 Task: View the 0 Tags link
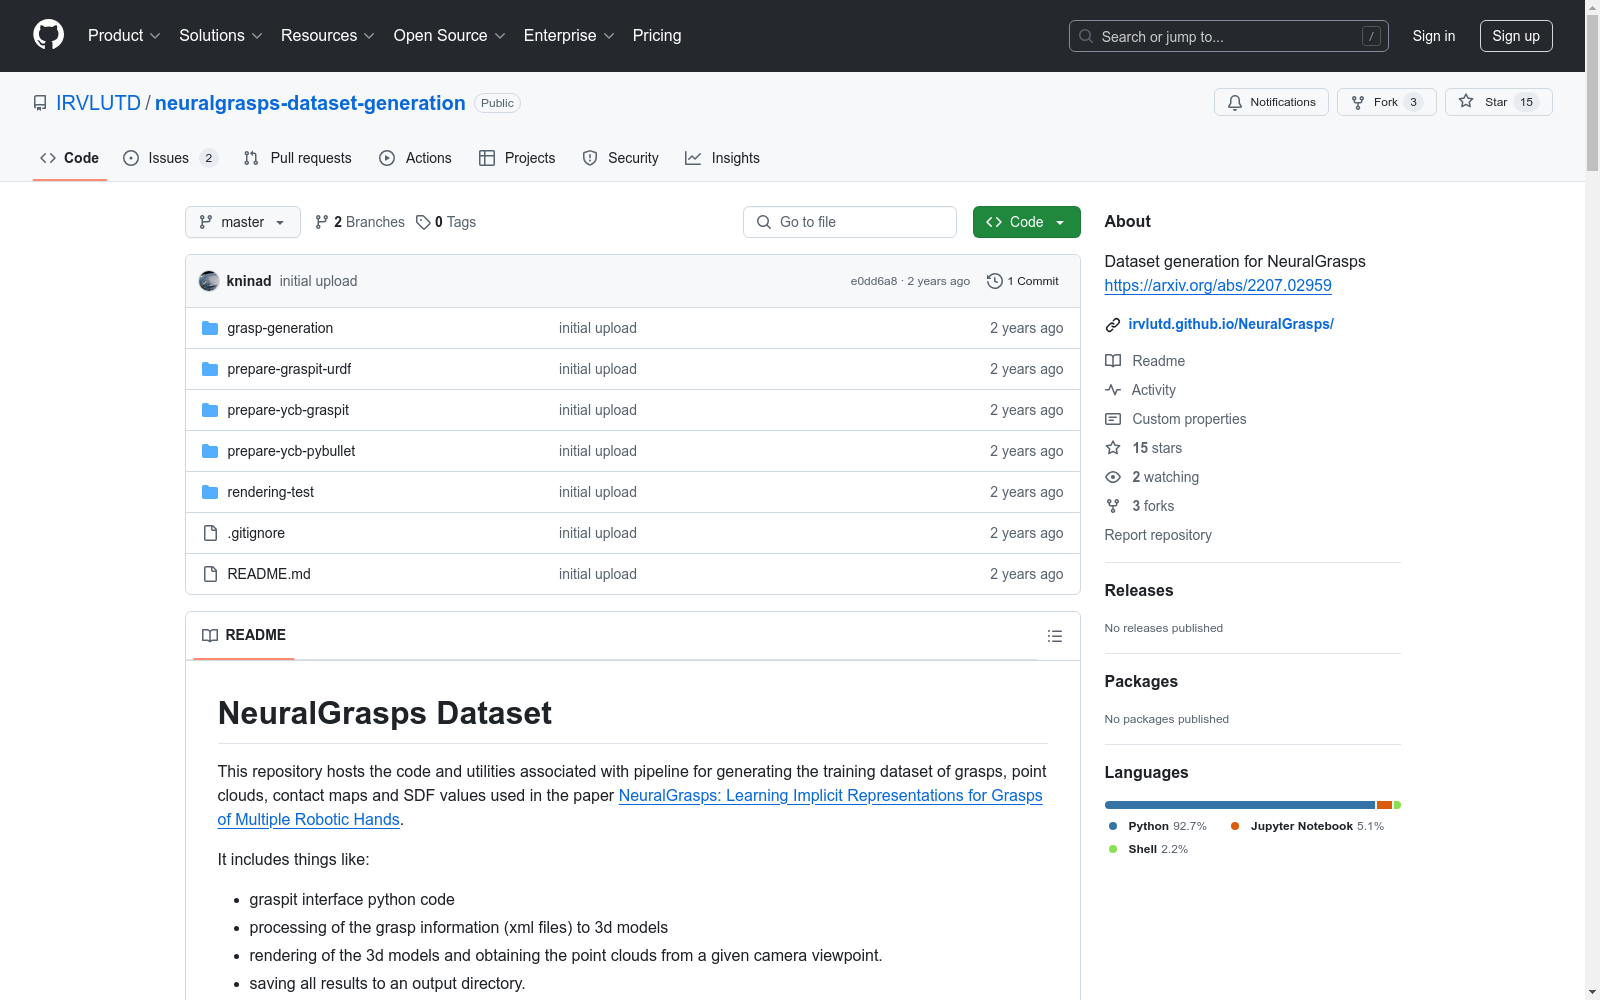pos(446,222)
